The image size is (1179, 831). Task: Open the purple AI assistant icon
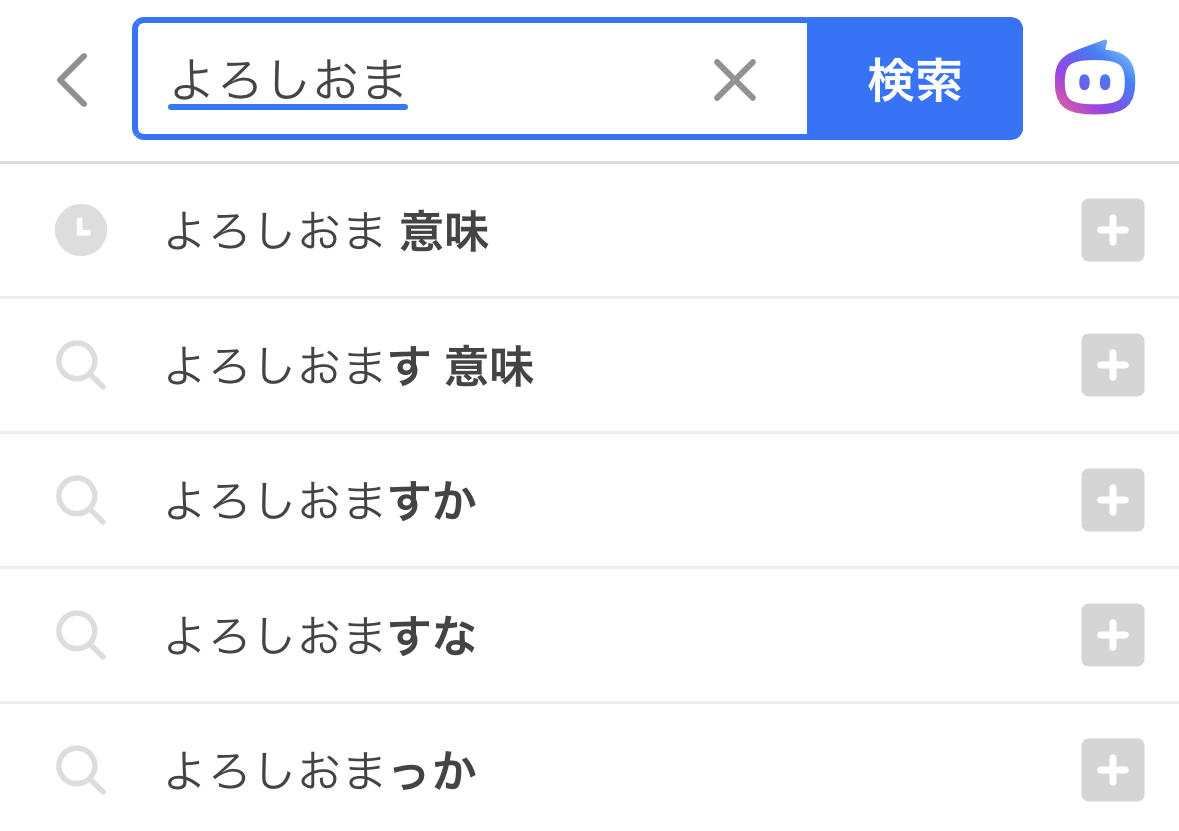1095,78
